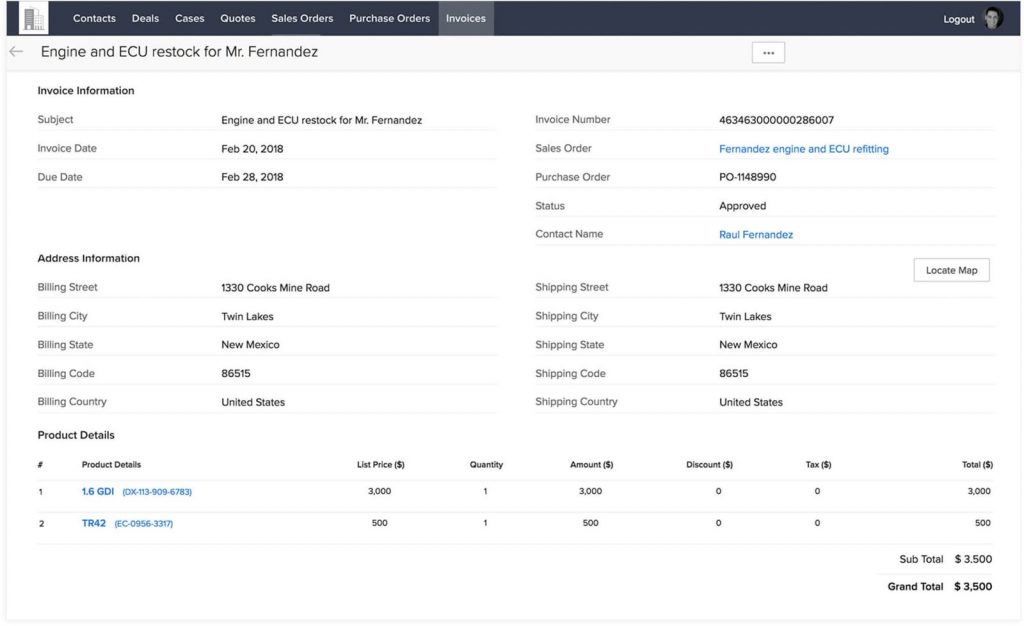Click the Logout link
The width and height of the screenshot is (1024, 626).
click(x=958, y=19)
